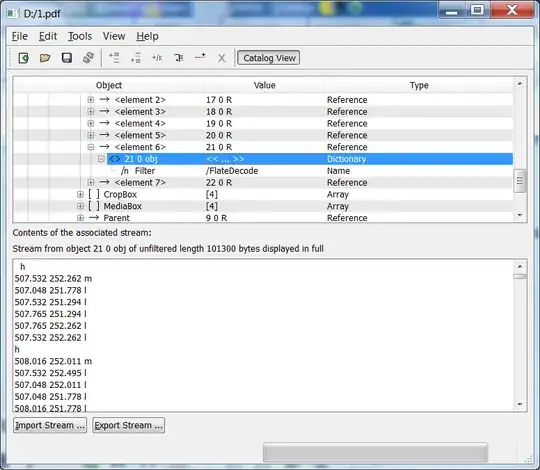540x470 pixels.
Task: Expand the element 3 tree node
Action: [91, 112]
